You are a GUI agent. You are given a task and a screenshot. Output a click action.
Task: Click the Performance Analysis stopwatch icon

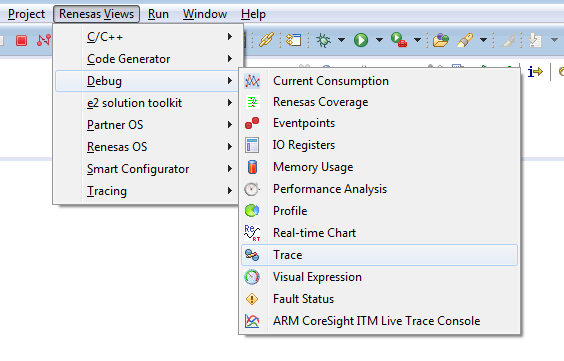click(252, 189)
